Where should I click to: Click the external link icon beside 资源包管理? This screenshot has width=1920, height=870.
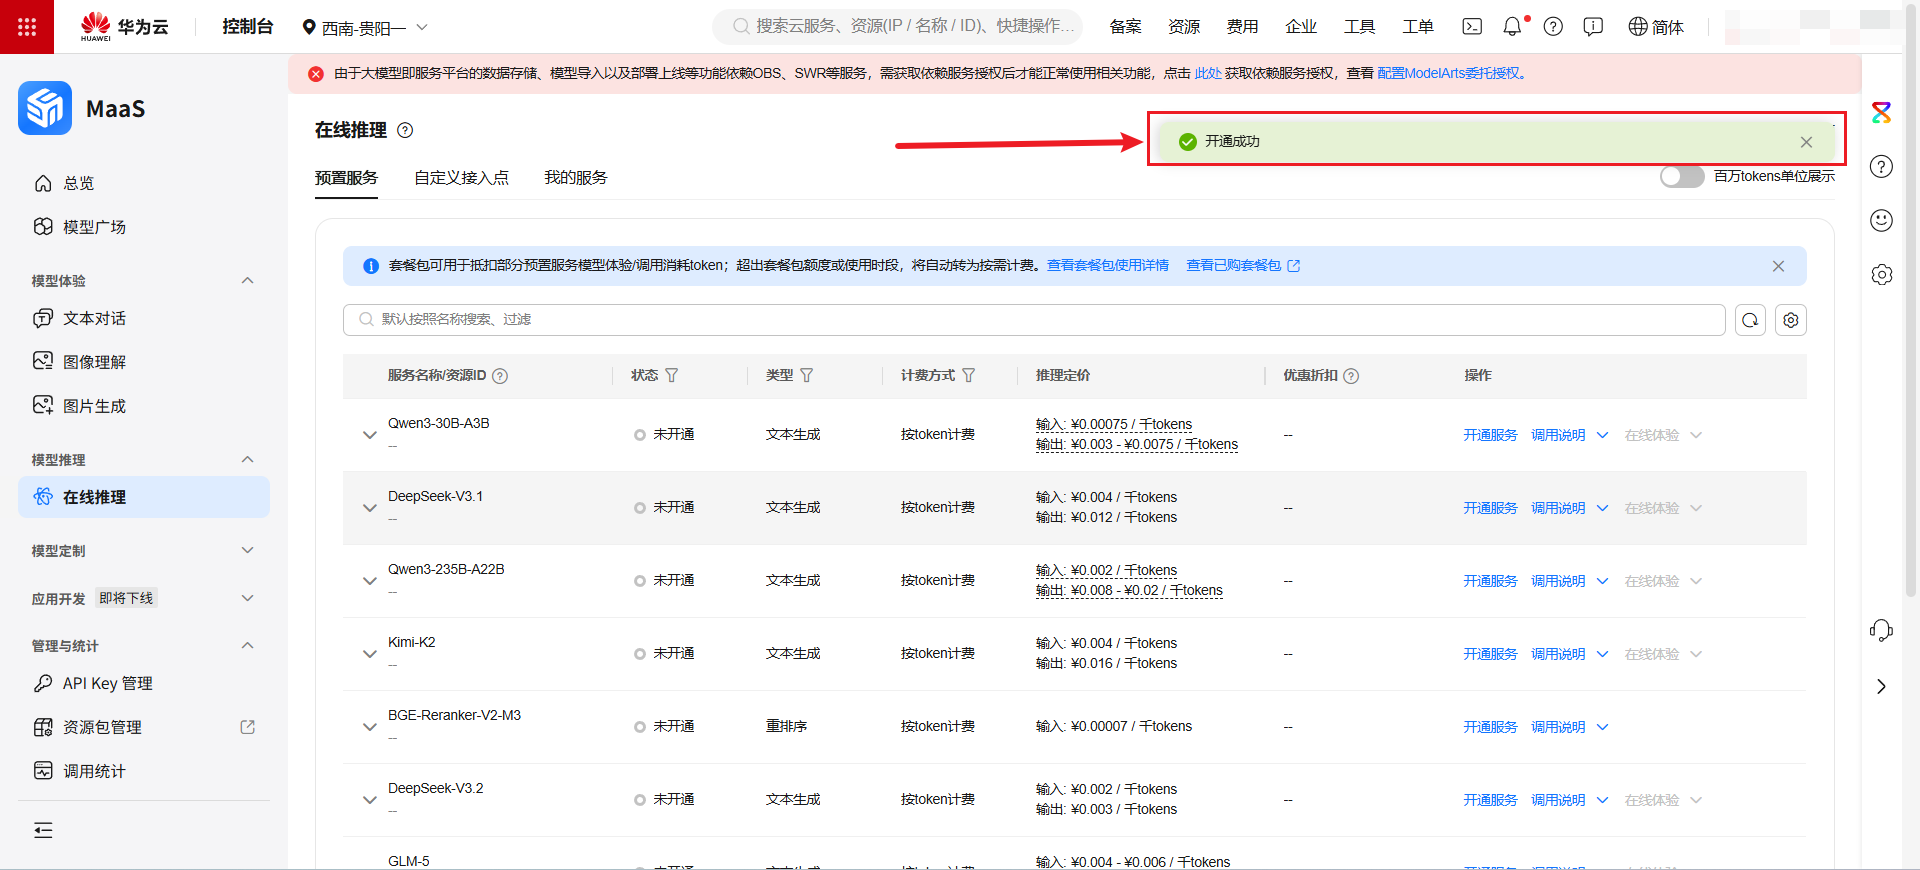tap(248, 727)
